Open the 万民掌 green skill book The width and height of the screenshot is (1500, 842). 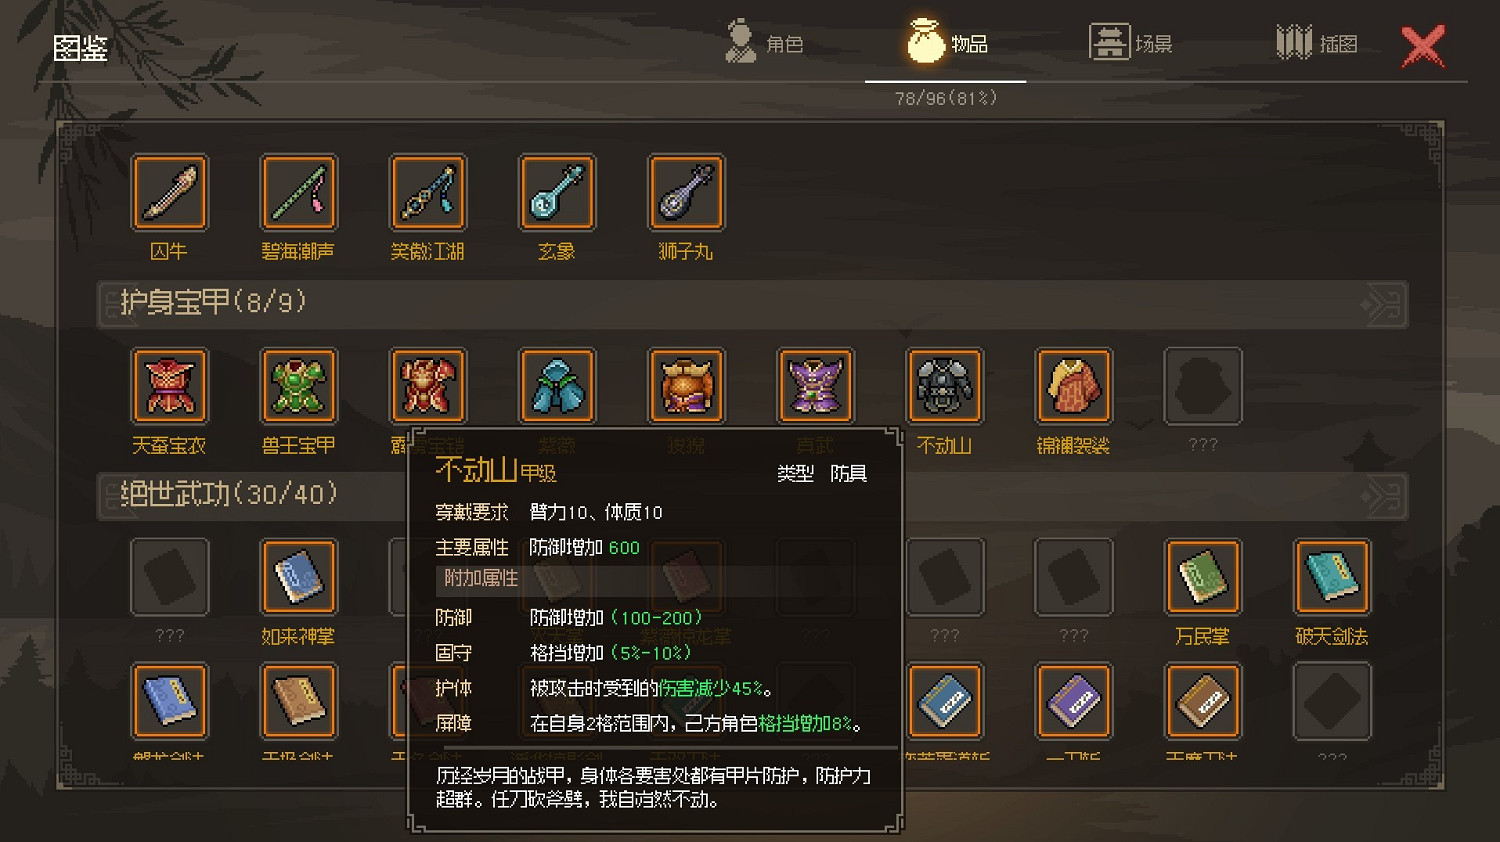(x=1202, y=576)
